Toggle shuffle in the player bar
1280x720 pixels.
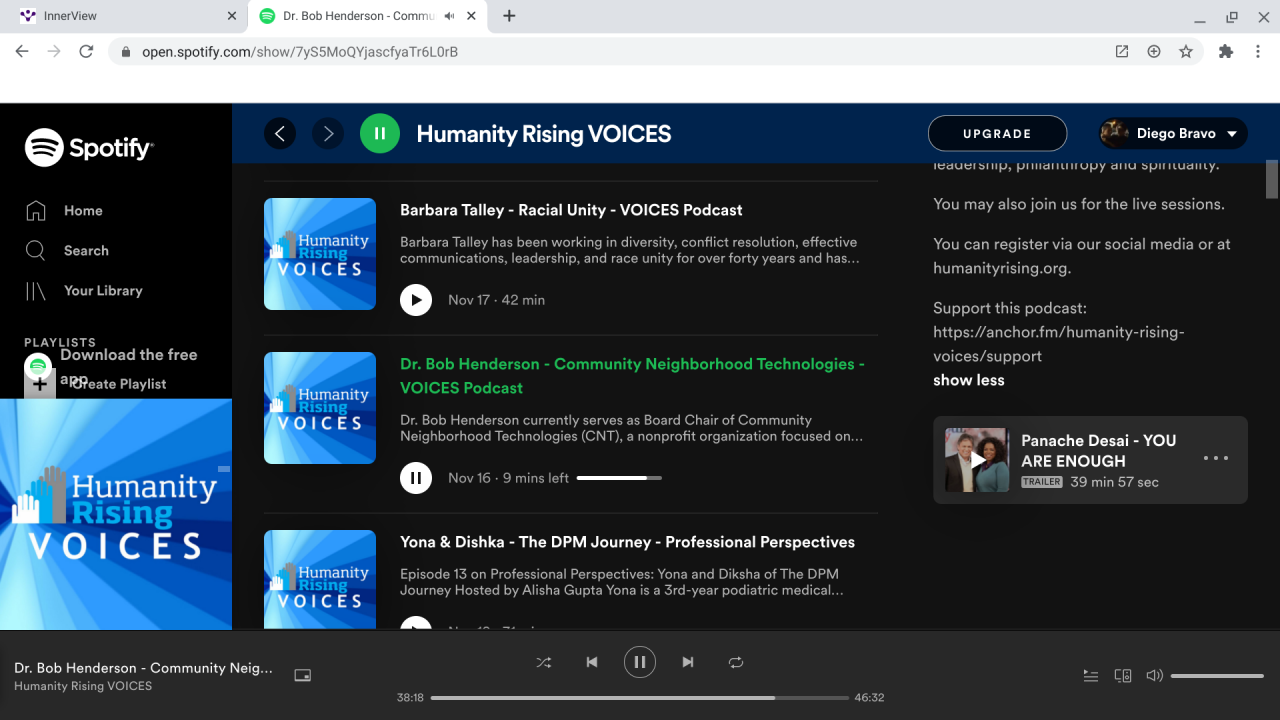(x=544, y=662)
